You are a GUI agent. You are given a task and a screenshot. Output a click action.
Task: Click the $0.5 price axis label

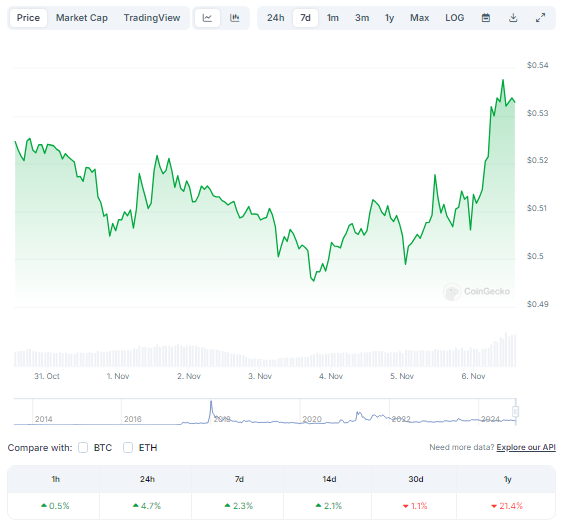click(x=535, y=256)
